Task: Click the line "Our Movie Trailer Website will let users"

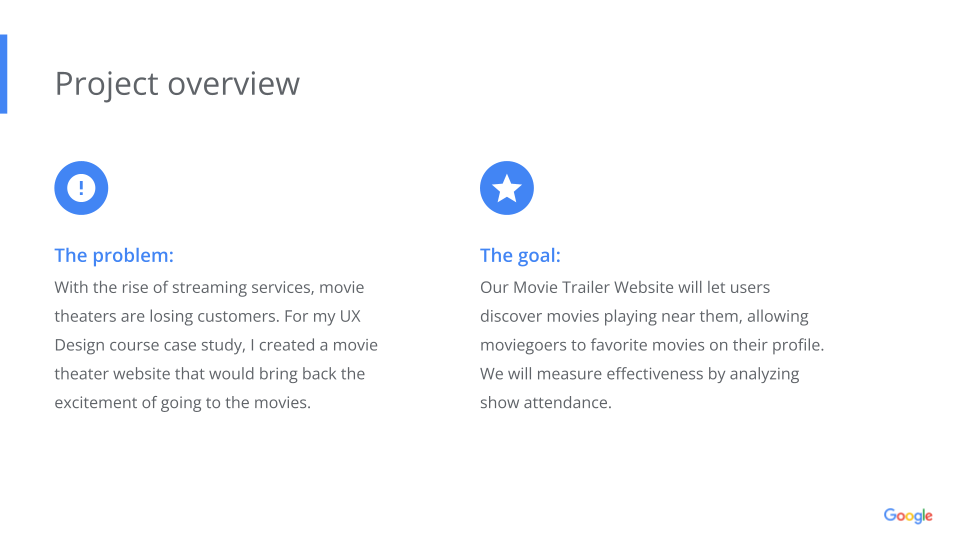Action: (625, 288)
